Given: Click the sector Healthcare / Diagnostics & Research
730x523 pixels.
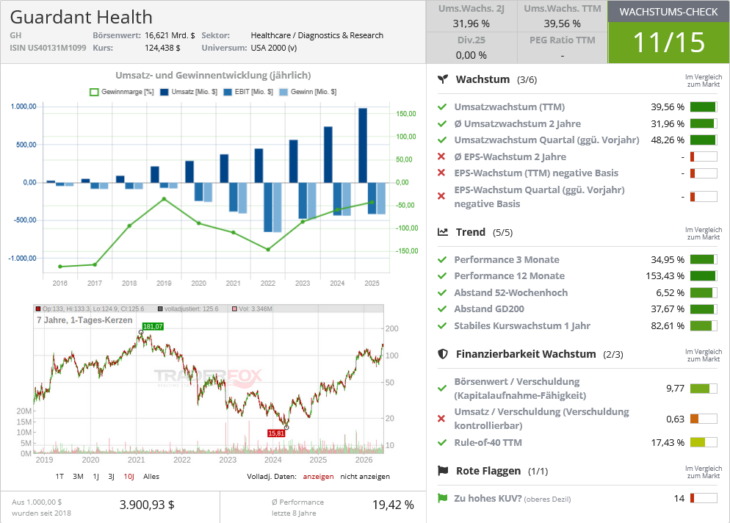Looking at the screenshot, I should click(x=317, y=35).
